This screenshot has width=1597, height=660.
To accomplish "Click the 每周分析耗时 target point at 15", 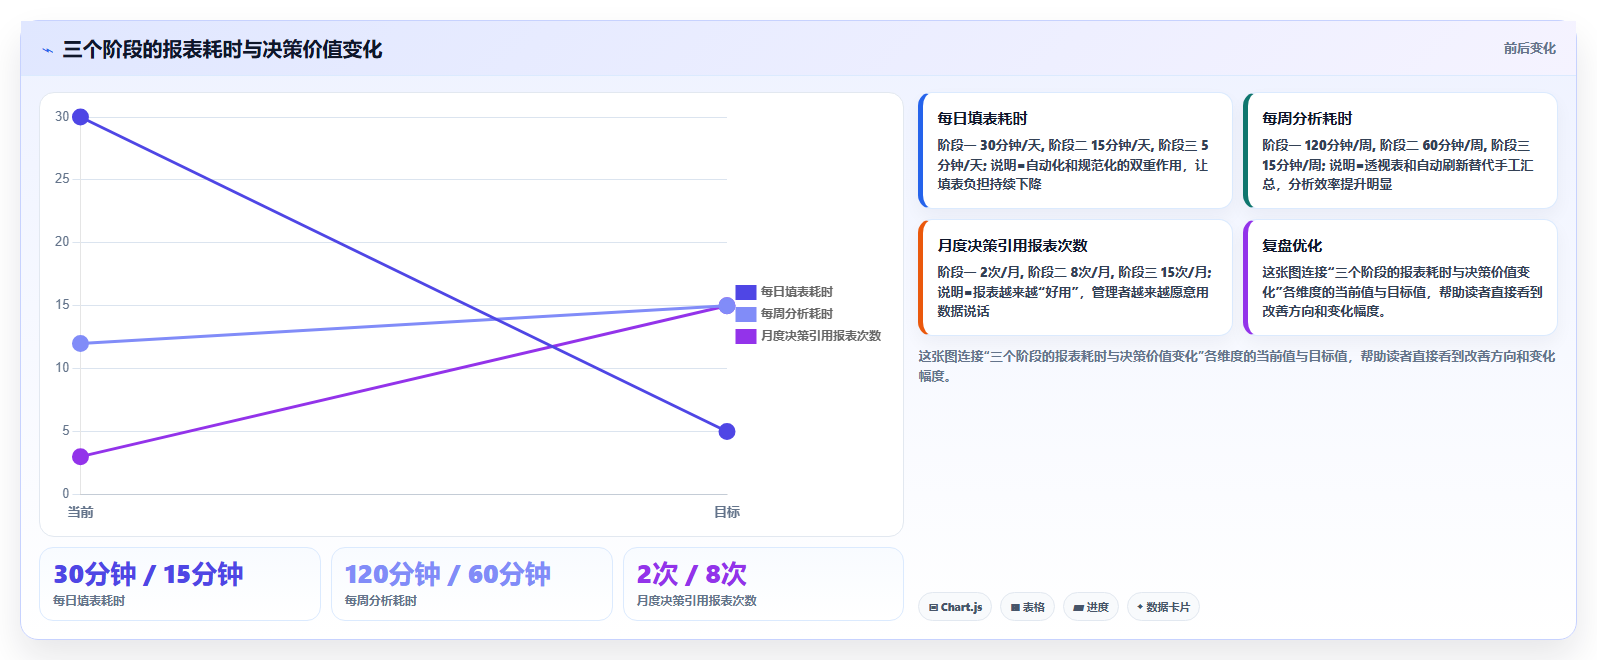I will 727,306.
